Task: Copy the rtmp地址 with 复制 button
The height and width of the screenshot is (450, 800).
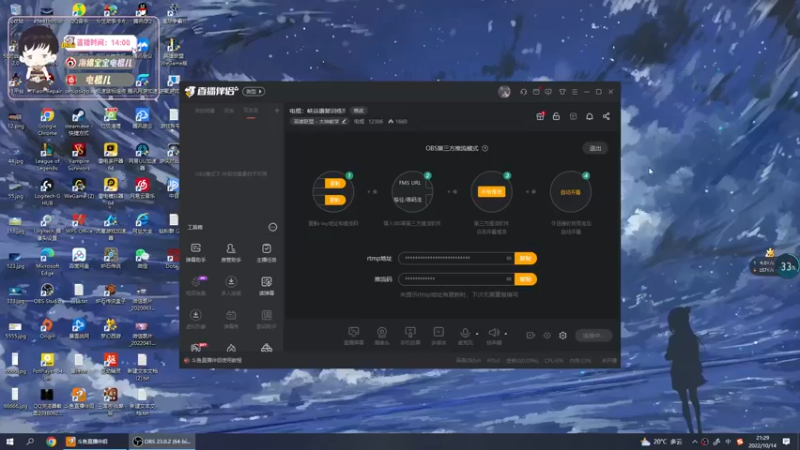Action: click(525, 258)
